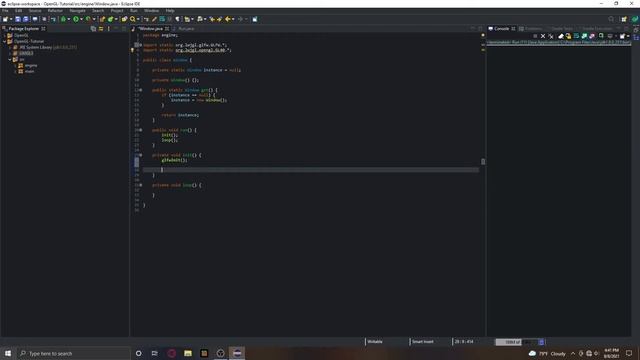Image resolution: width=640 pixels, height=360 pixels.
Task: Open the Source menu
Action: (35, 11)
